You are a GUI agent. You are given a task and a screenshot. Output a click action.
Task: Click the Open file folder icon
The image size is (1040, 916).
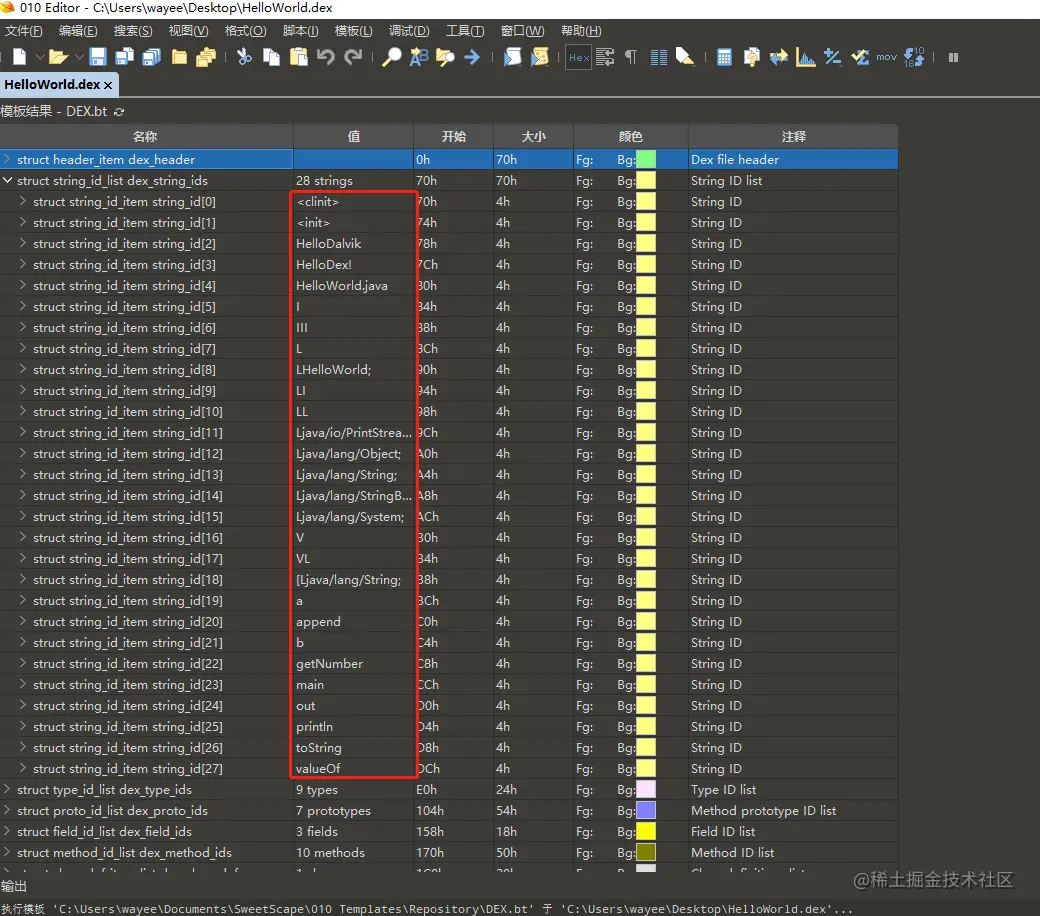pos(58,58)
